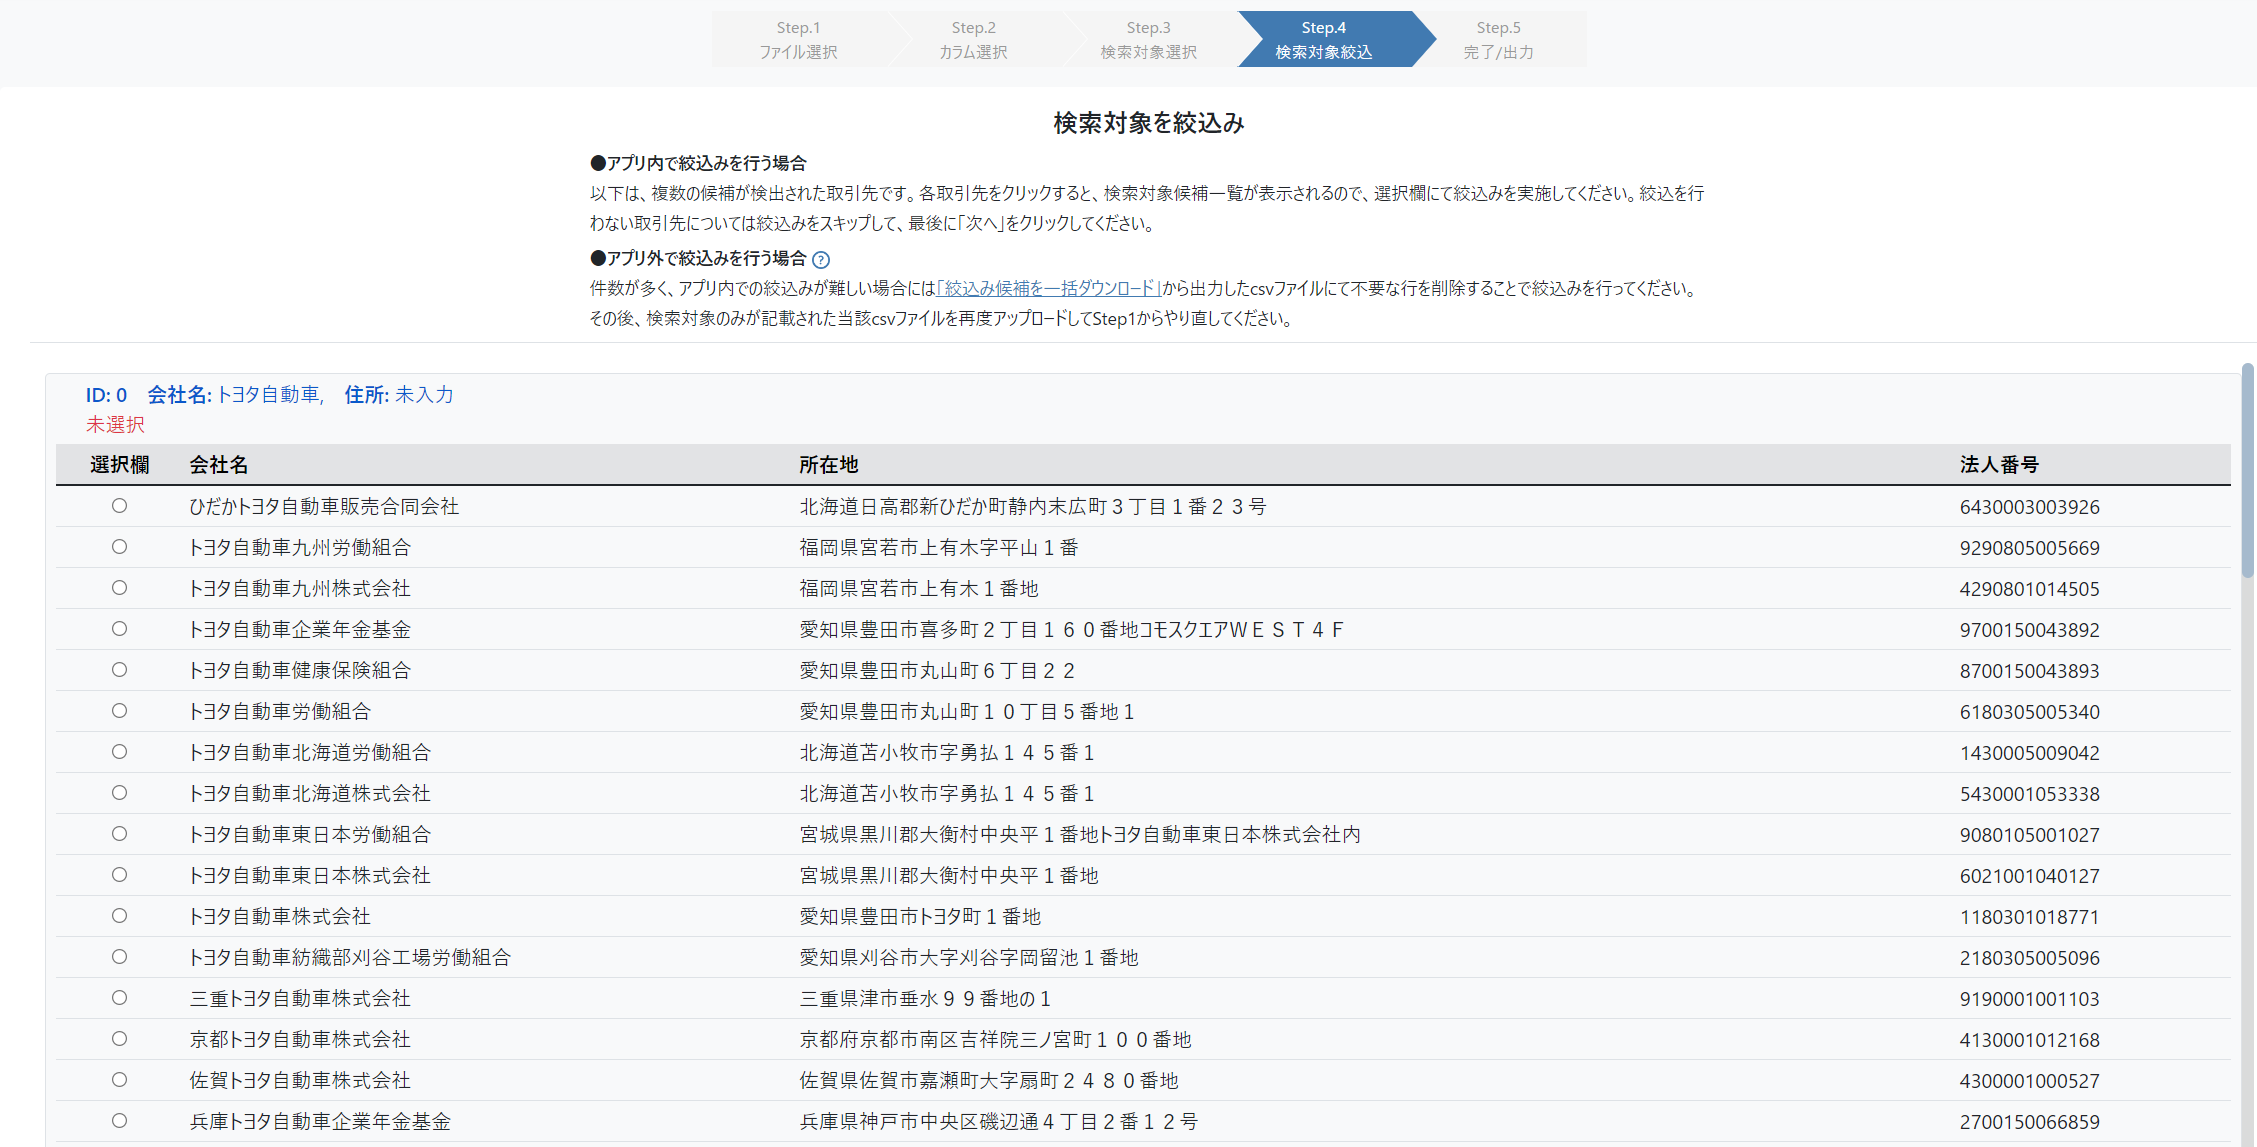Click the highlighted Step.4 検索対象絞込 indicator

[x=1324, y=39]
